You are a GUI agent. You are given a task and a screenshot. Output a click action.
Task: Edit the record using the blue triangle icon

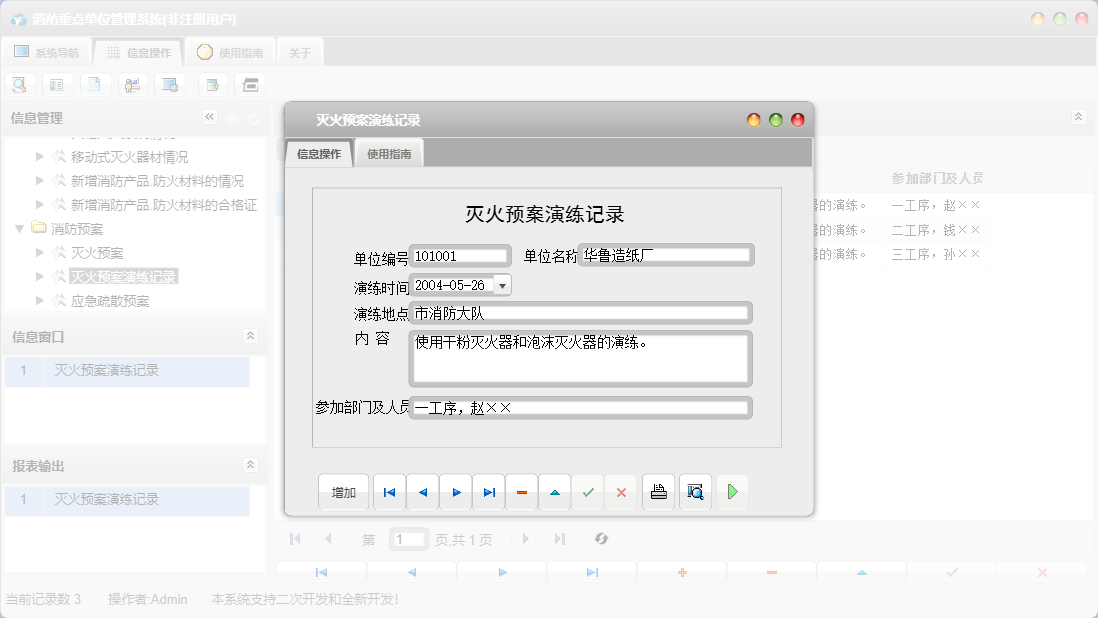tap(555, 492)
